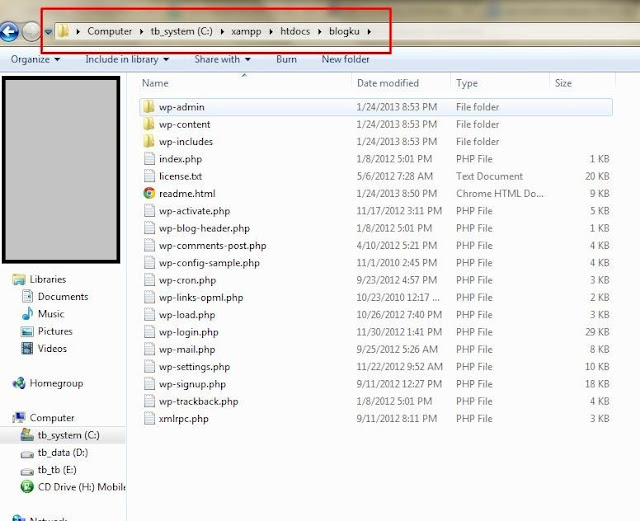This screenshot has height=521, width=640.
Task: Open the Organize menu
Action: point(35,59)
